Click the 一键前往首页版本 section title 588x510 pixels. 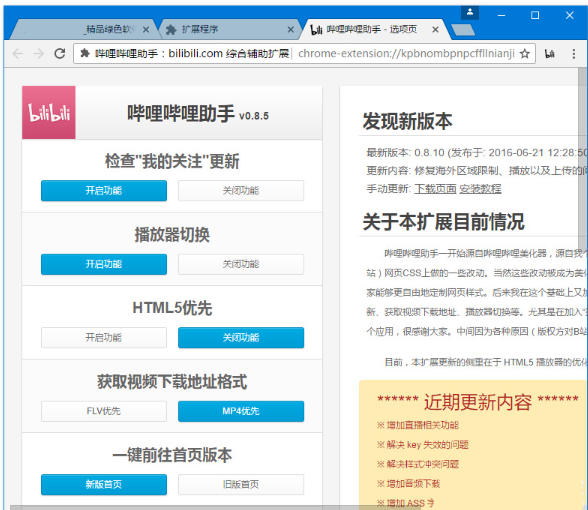(172, 455)
